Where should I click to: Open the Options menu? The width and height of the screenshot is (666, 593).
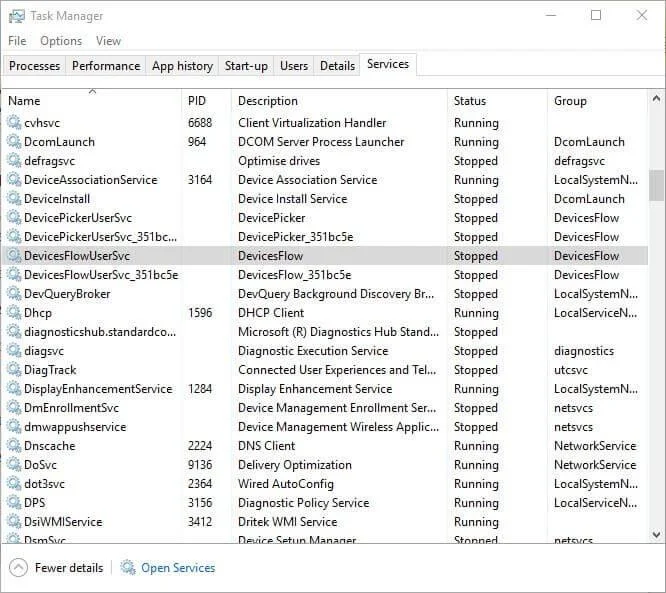[61, 41]
